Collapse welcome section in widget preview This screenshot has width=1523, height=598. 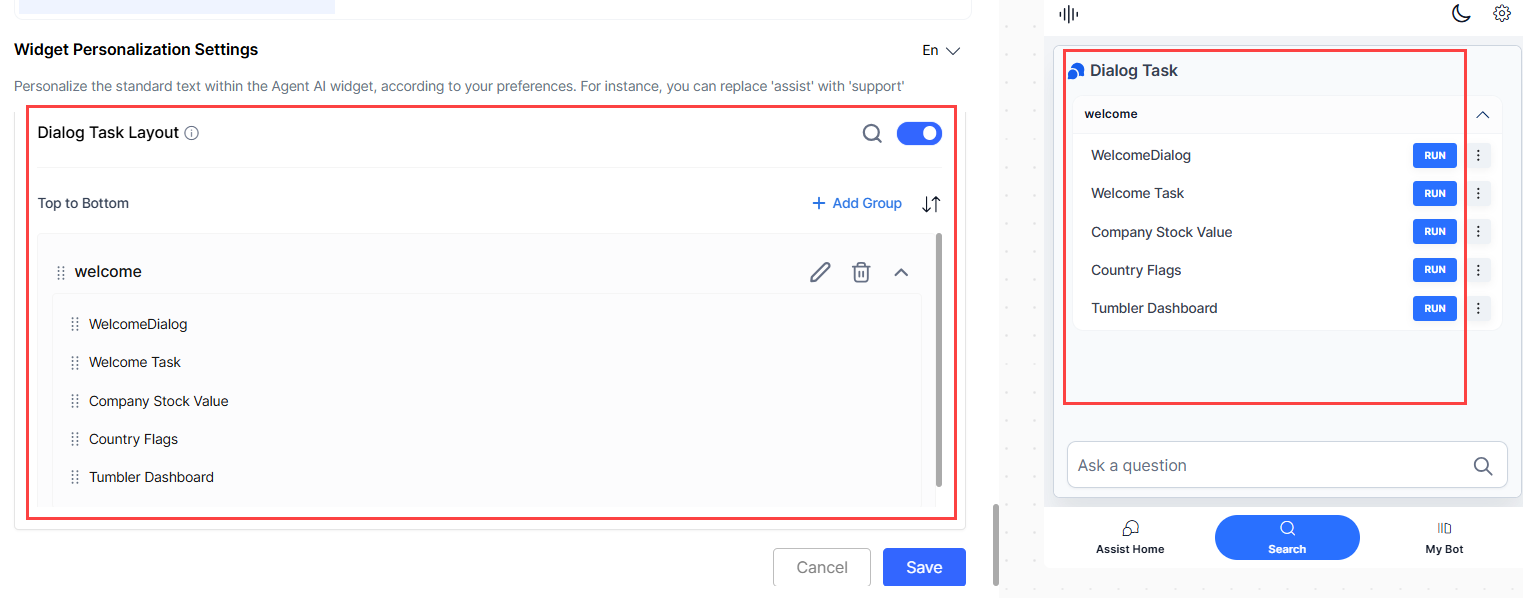(1483, 115)
